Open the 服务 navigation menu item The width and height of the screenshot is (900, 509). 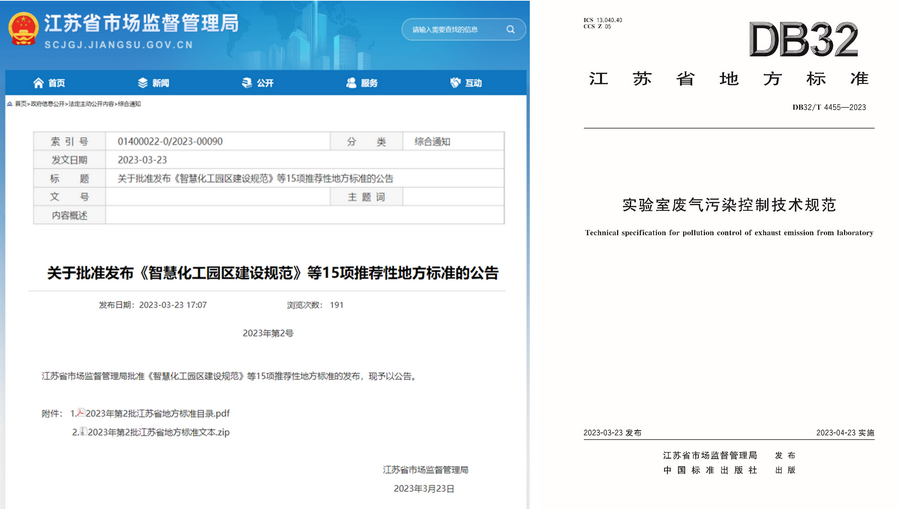coord(369,83)
